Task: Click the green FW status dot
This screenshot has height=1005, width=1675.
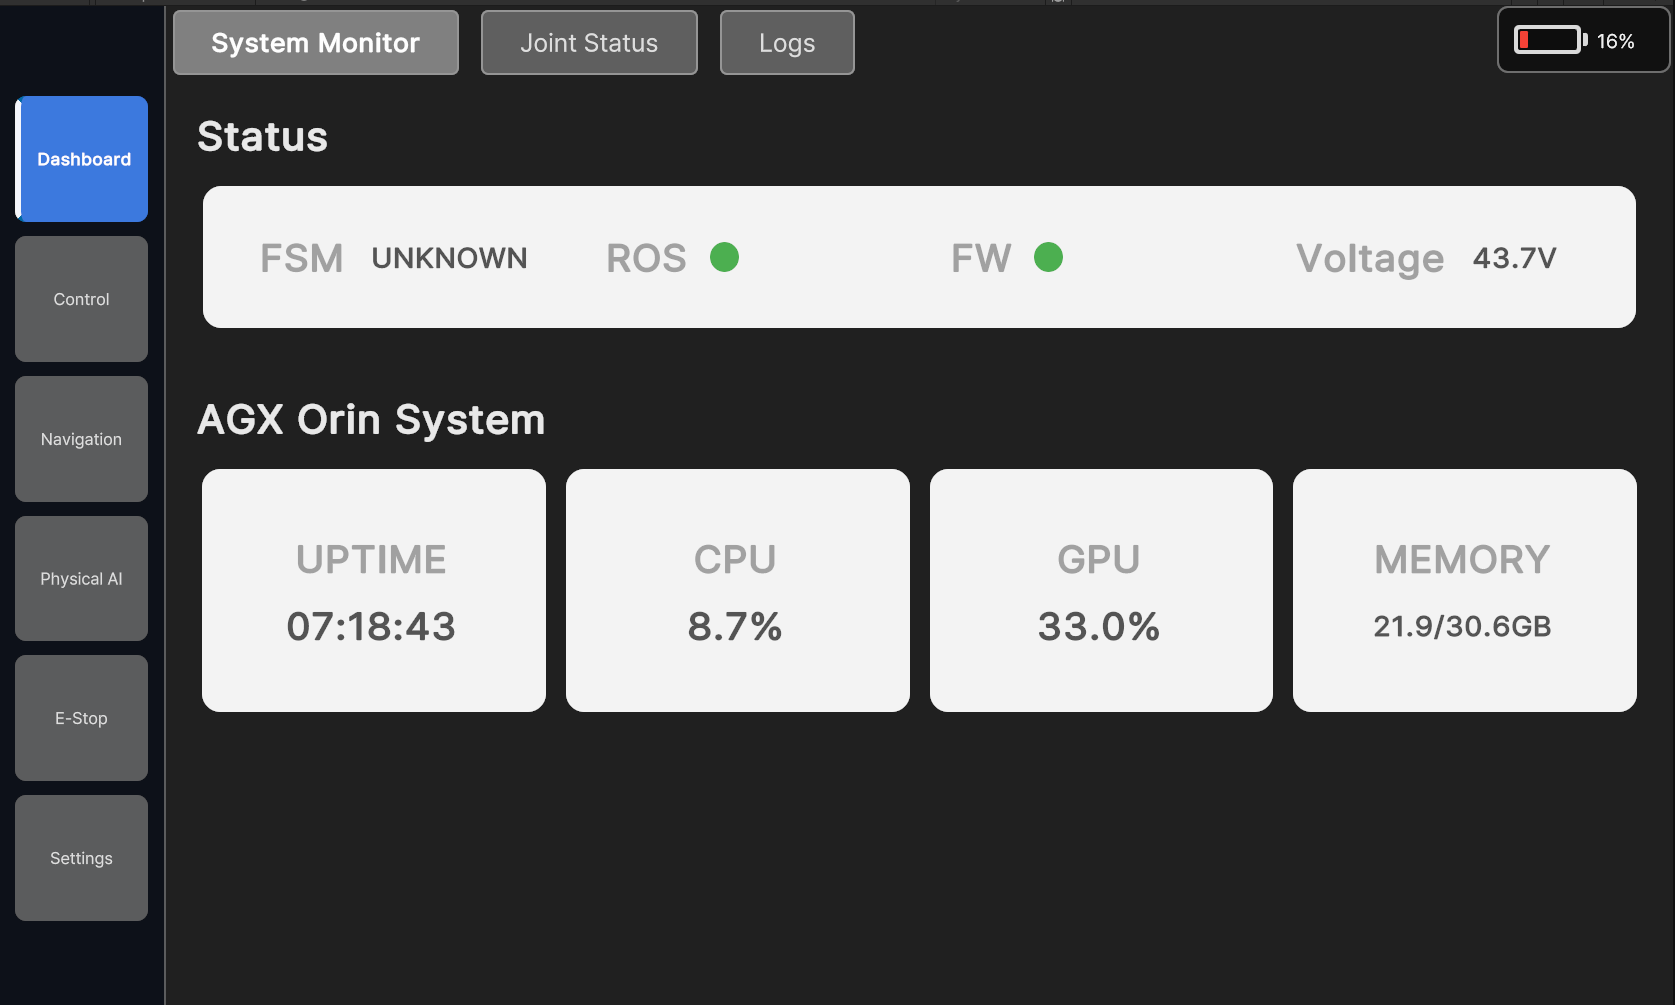Action: pos(1049,257)
